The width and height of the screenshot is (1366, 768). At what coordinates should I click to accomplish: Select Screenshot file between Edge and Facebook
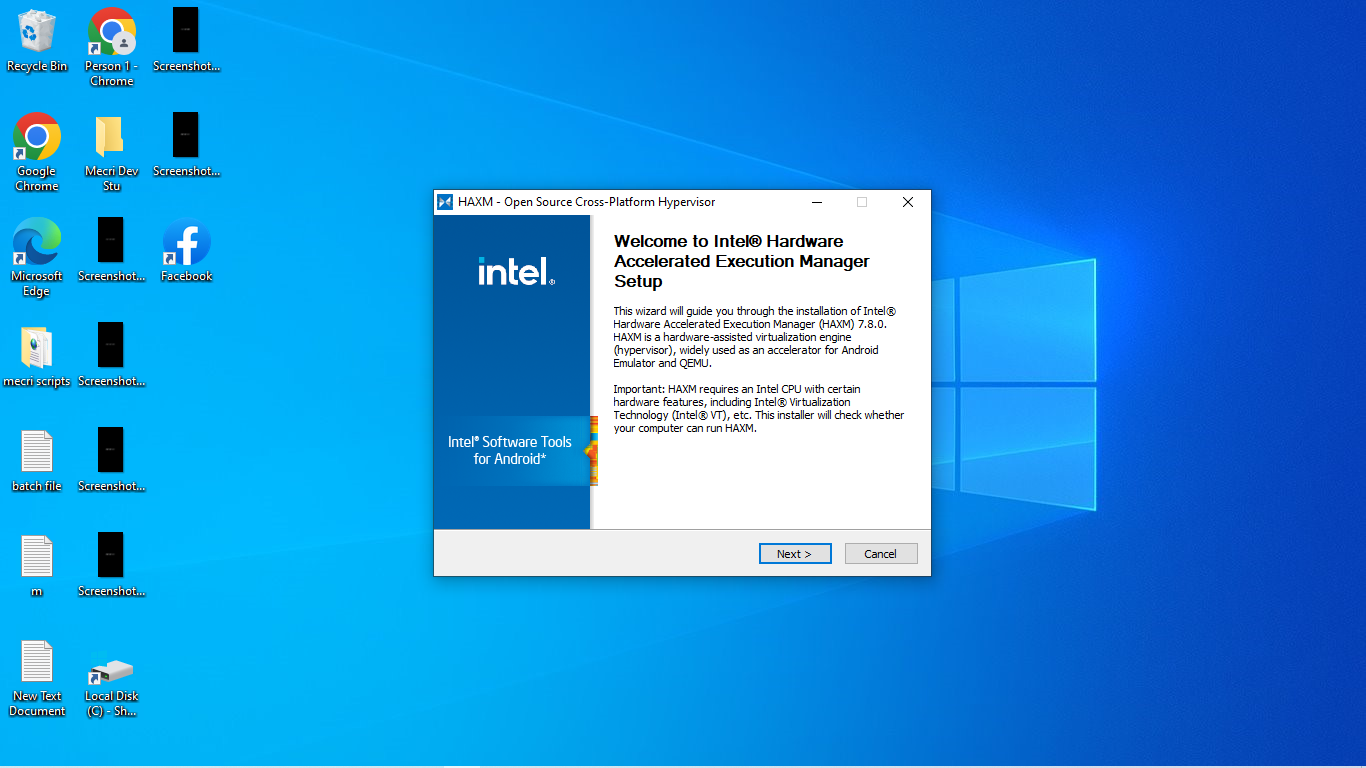pyautogui.click(x=111, y=250)
